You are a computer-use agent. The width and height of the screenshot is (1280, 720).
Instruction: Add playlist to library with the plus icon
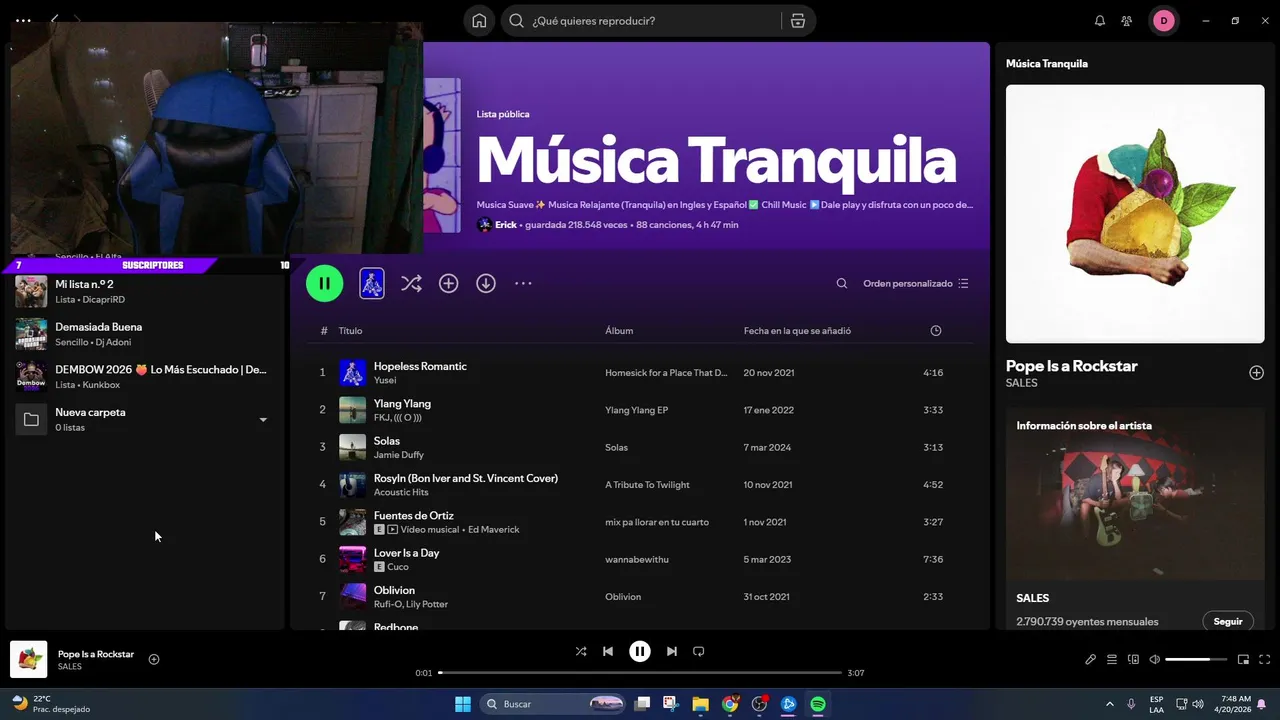point(449,284)
